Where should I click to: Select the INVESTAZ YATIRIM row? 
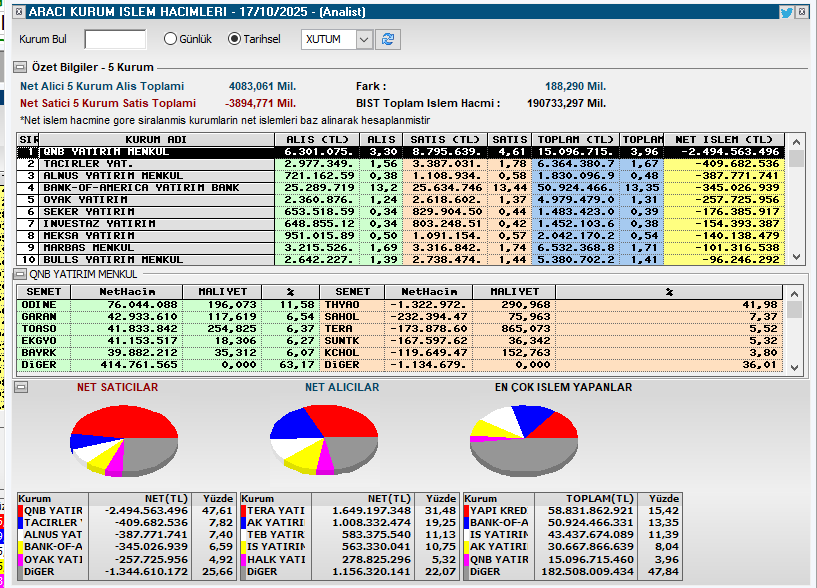[x=400, y=224]
